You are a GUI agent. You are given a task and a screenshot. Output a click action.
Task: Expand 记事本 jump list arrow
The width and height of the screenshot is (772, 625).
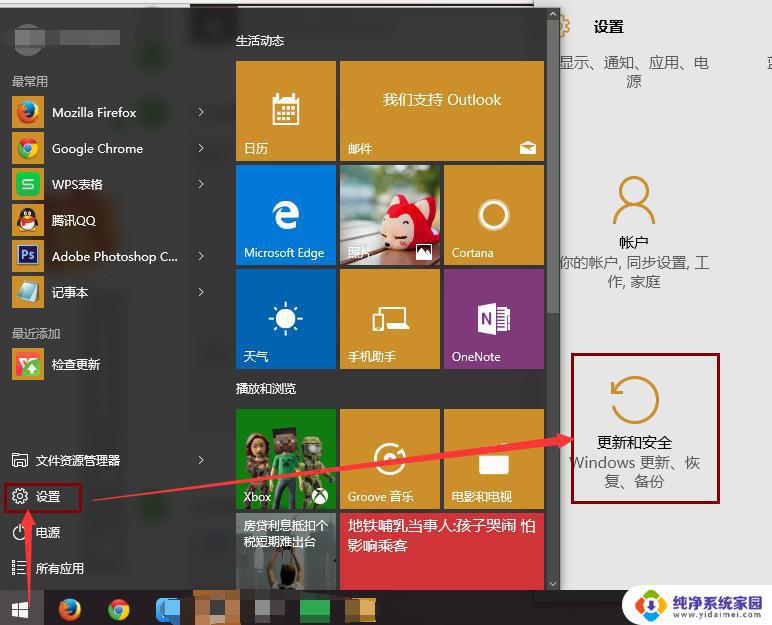pos(201,292)
